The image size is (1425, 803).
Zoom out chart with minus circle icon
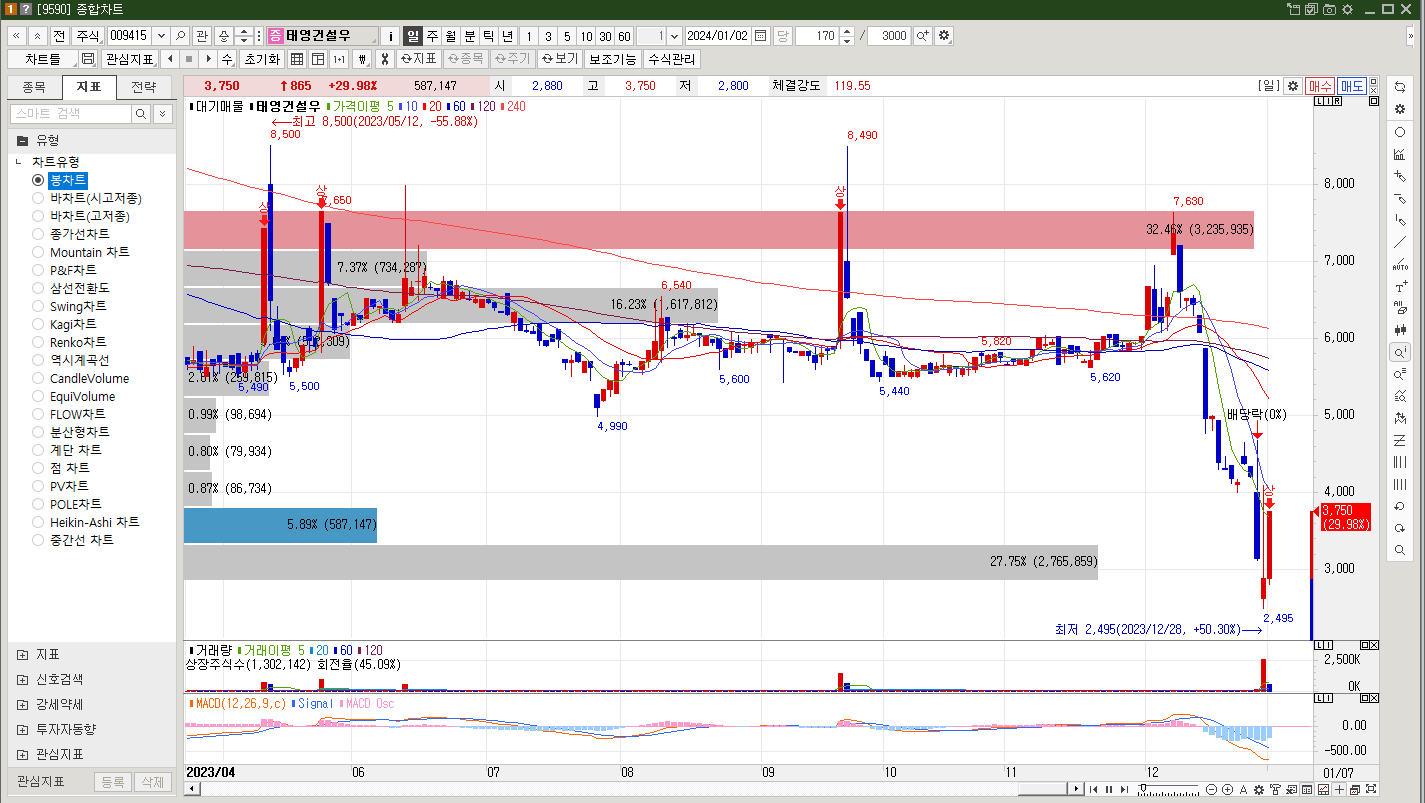(x=1212, y=790)
